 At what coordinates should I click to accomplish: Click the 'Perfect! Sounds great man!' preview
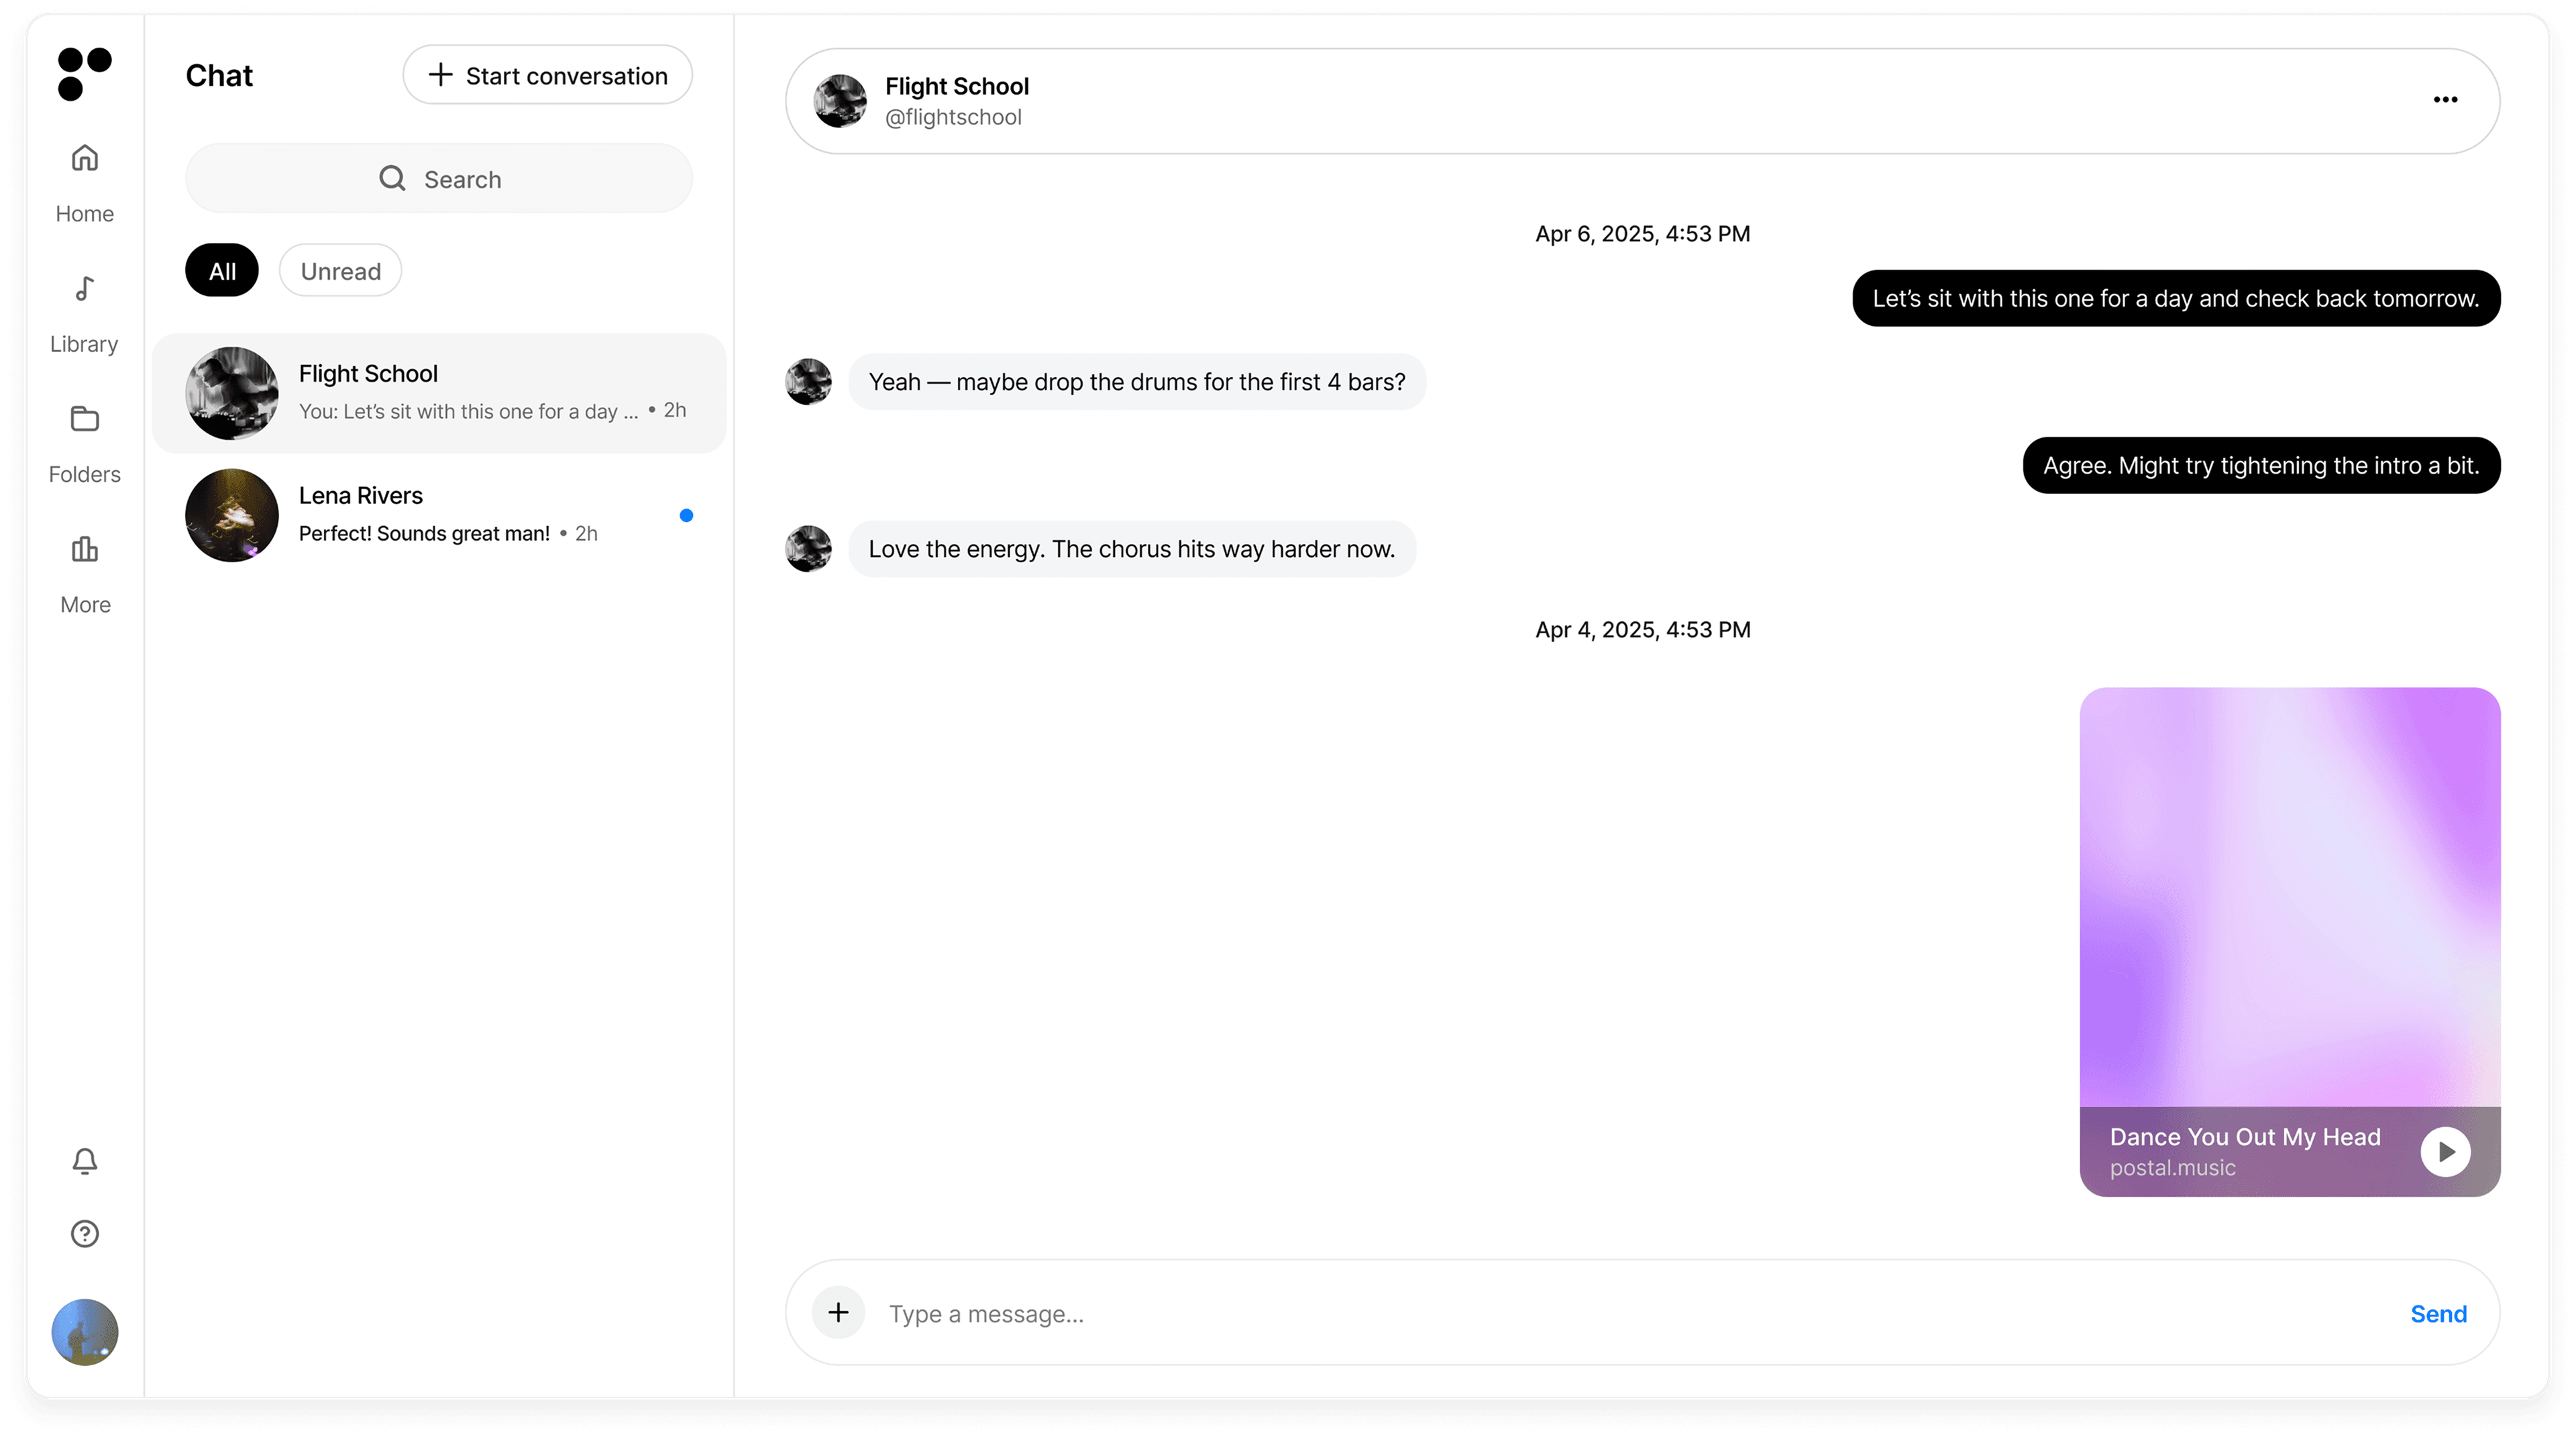pos(424,534)
